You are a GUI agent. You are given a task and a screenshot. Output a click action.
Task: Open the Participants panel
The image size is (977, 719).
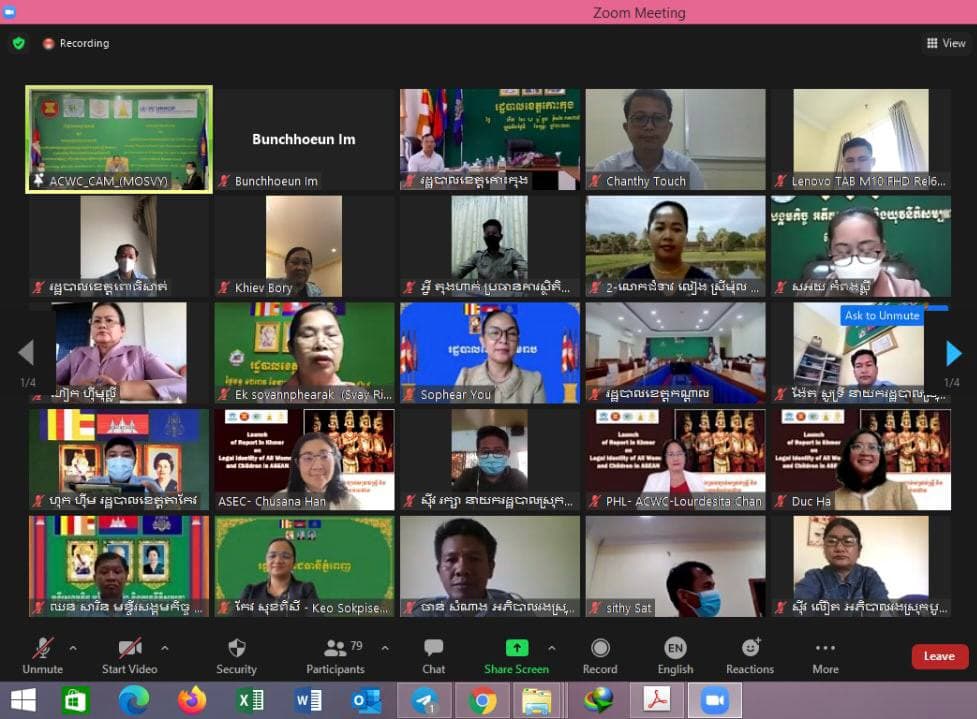point(336,655)
